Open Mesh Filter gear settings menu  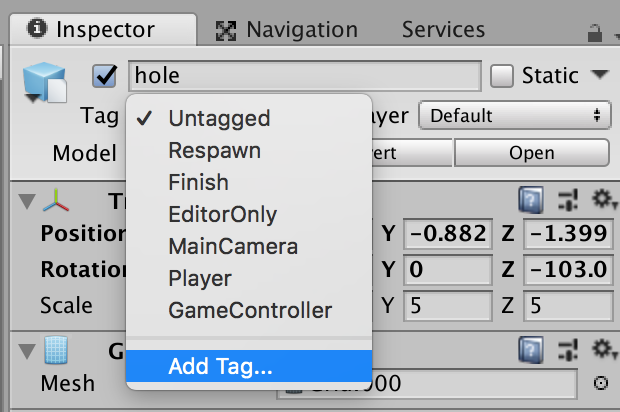pyautogui.click(x=604, y=350)
